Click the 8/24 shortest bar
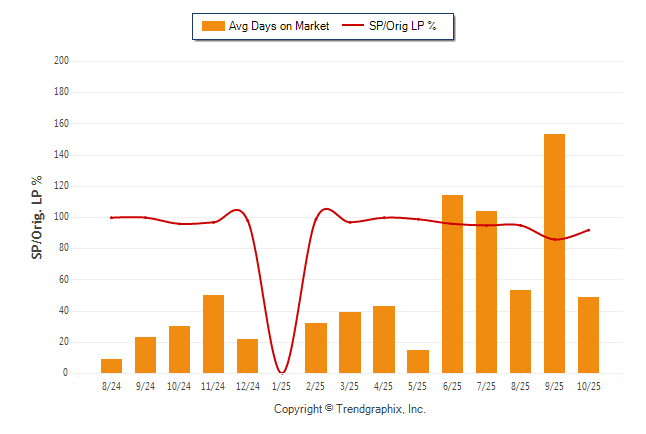Screen dimensions: 646x434 click(112, 366)
